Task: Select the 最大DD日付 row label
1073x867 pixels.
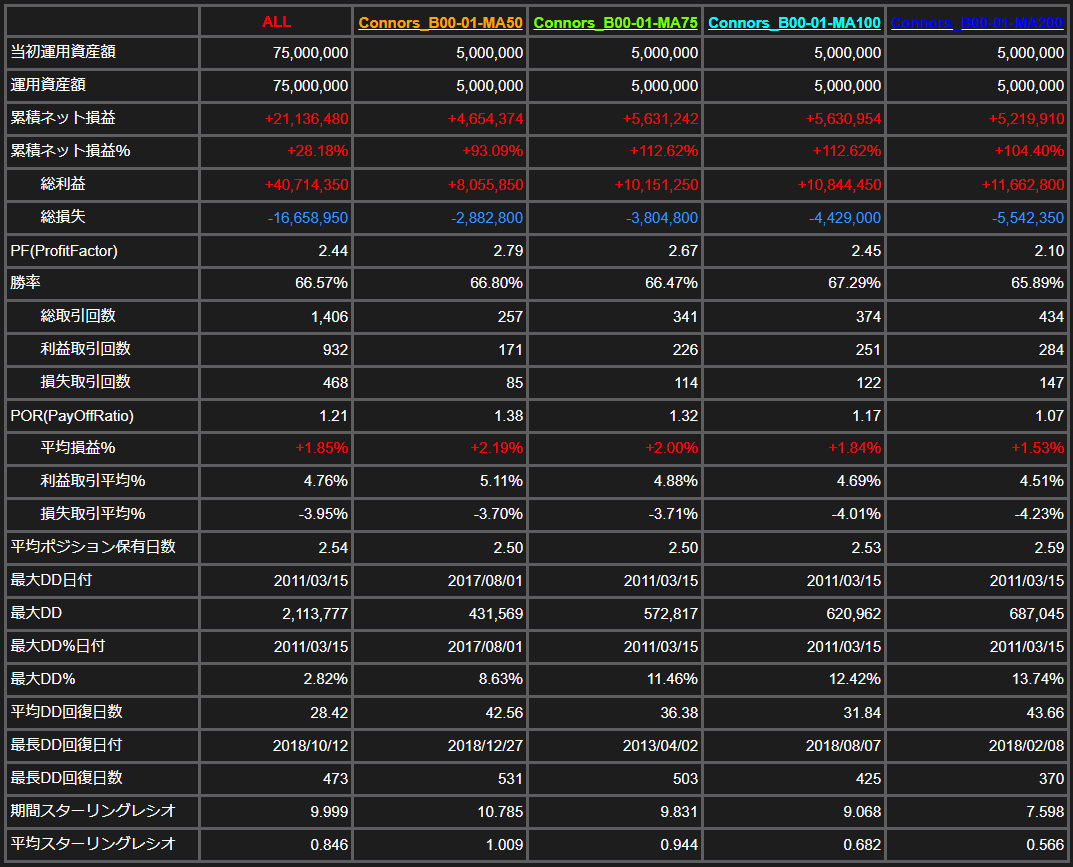Action: pos(51,580)
